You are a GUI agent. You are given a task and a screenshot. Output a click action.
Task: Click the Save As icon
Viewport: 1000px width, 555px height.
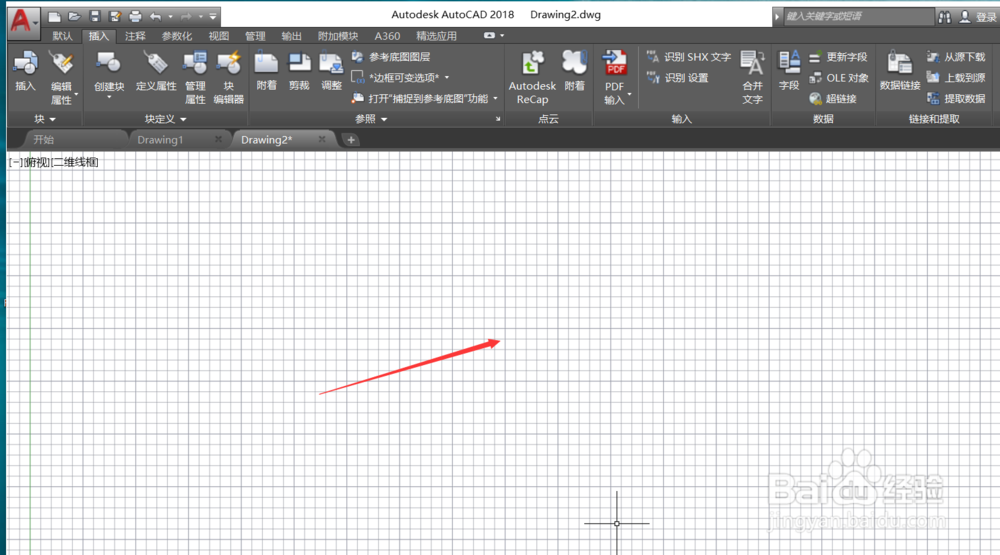[x=115, y=17]
